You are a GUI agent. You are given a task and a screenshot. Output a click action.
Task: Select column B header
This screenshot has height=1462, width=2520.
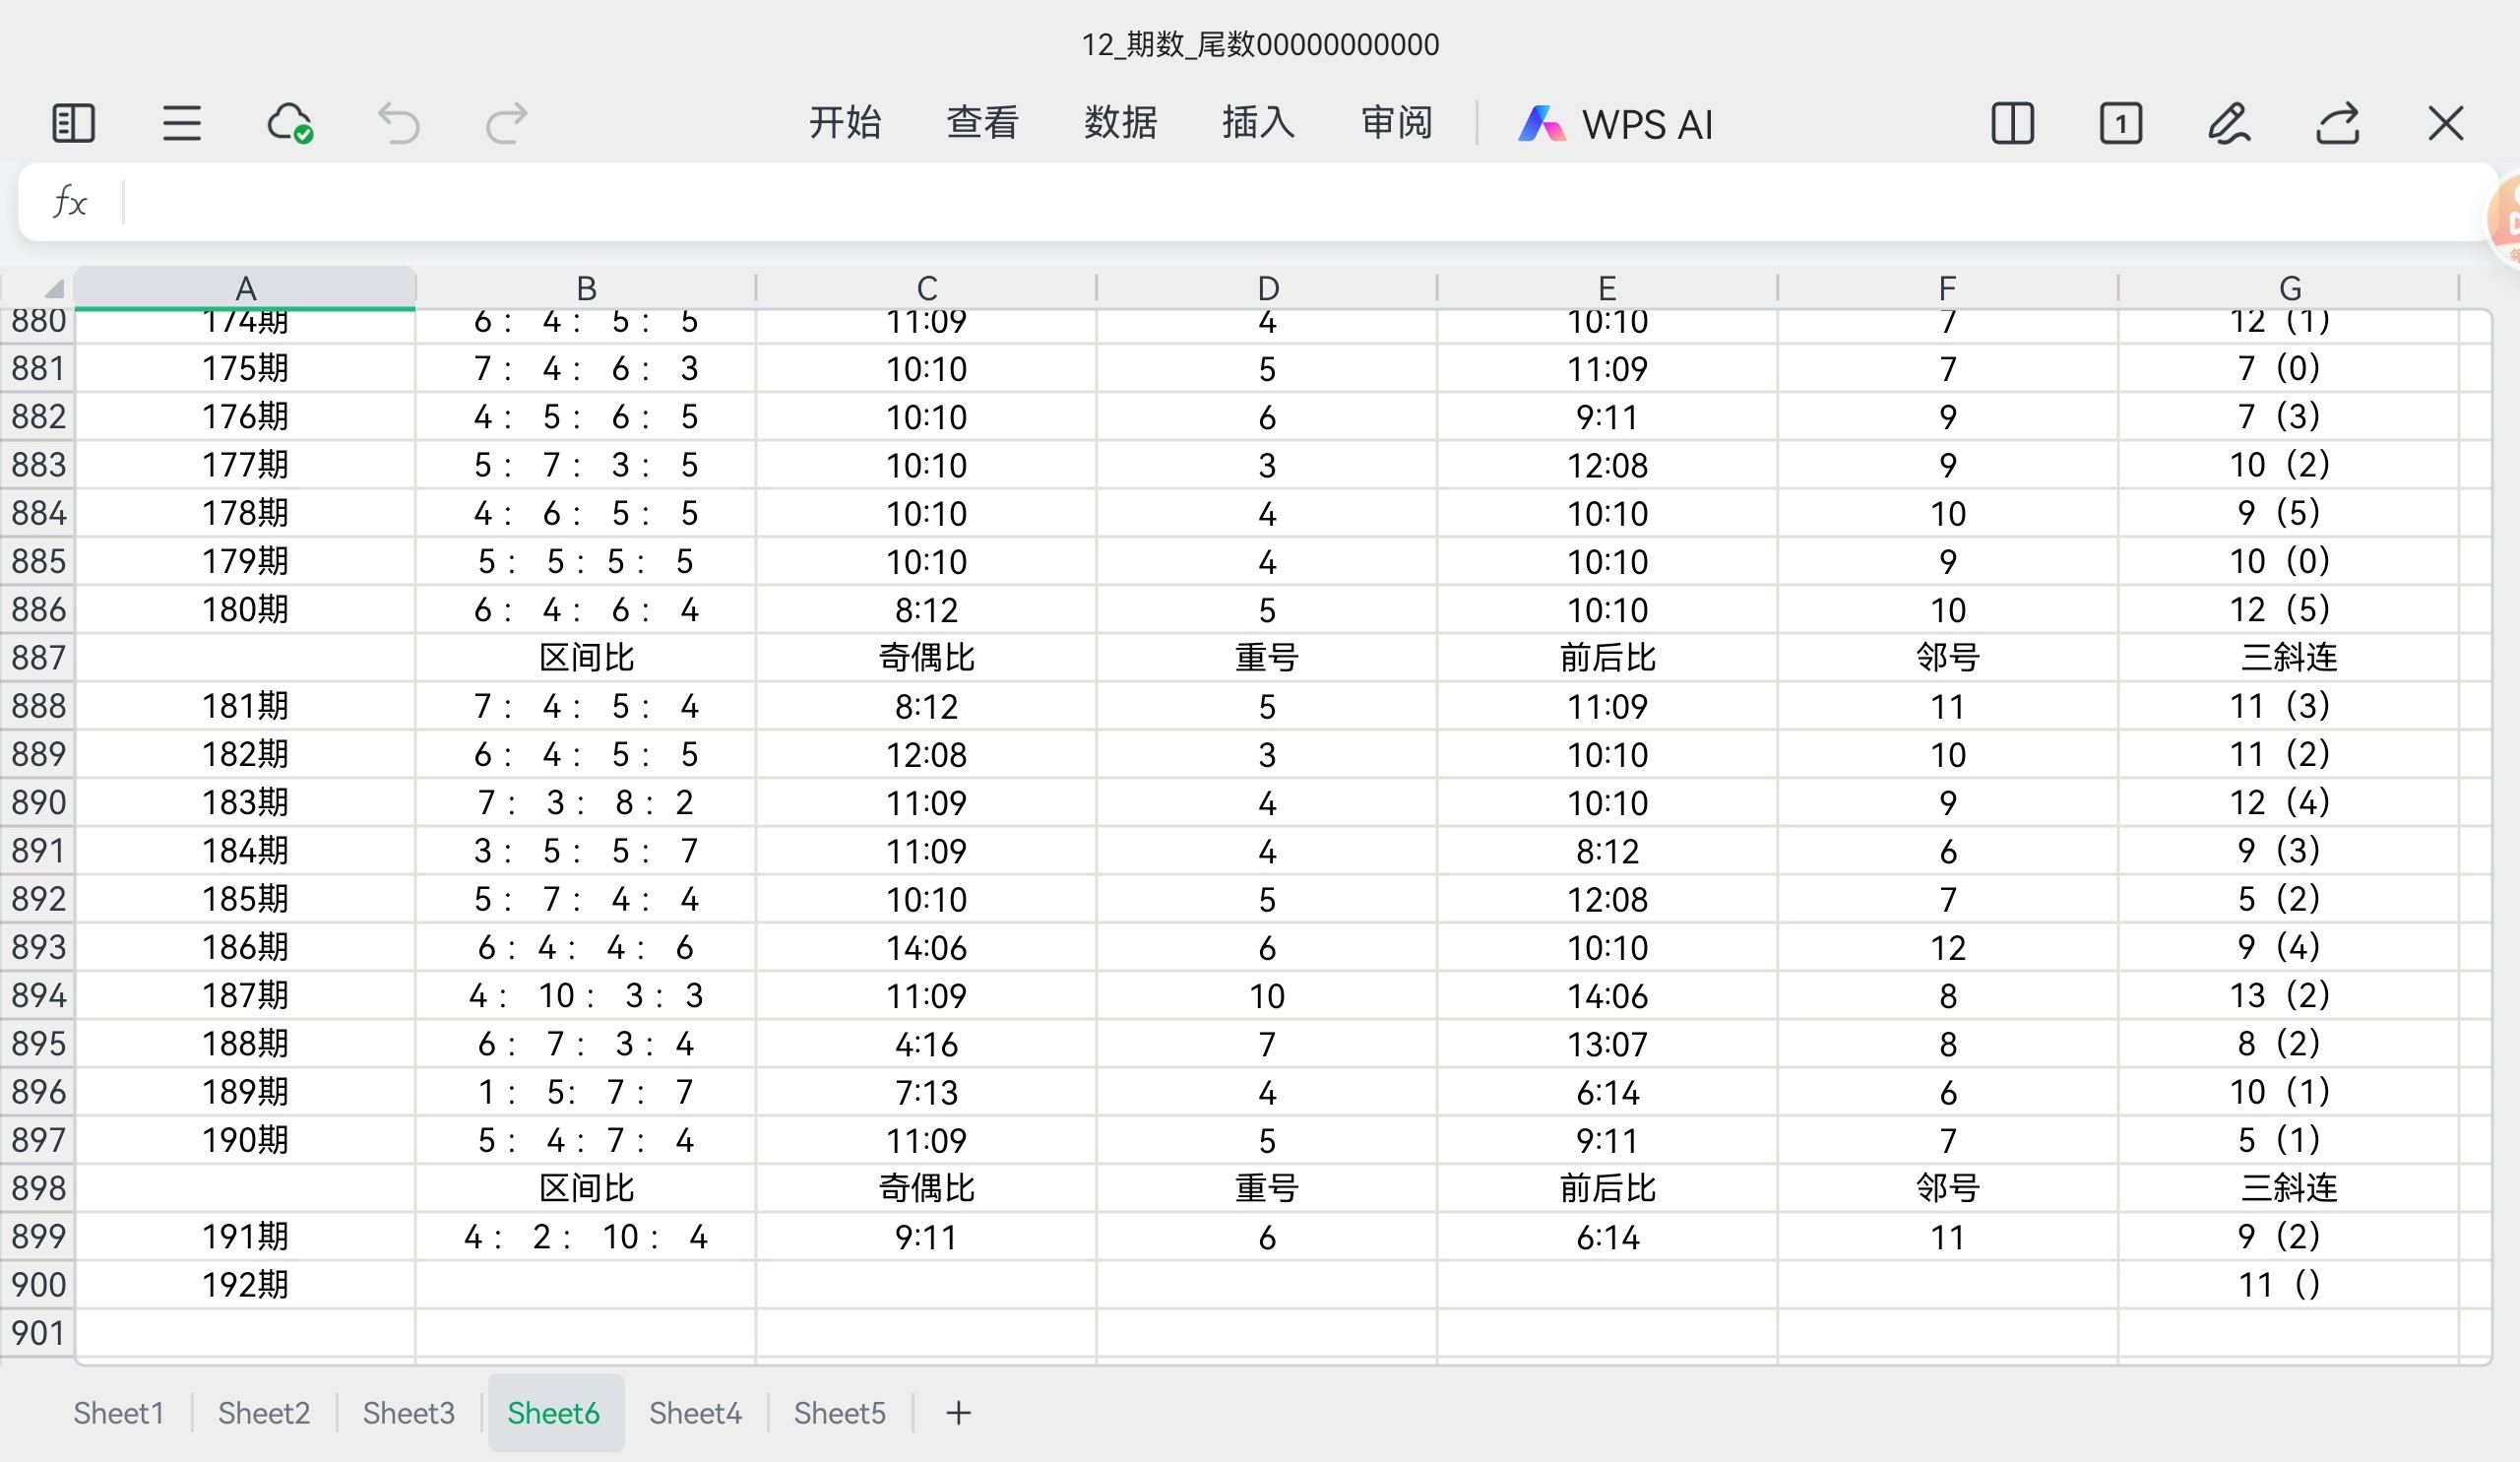click(586, 288)
